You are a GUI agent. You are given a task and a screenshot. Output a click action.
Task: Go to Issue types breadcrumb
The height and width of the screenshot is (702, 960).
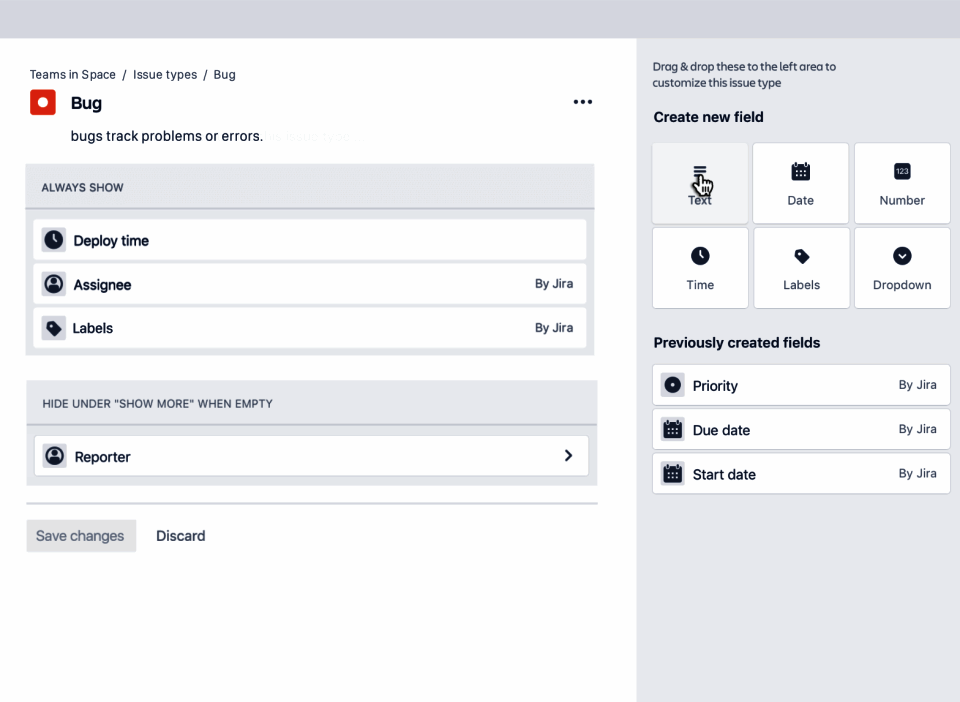(x=165, y=75)
